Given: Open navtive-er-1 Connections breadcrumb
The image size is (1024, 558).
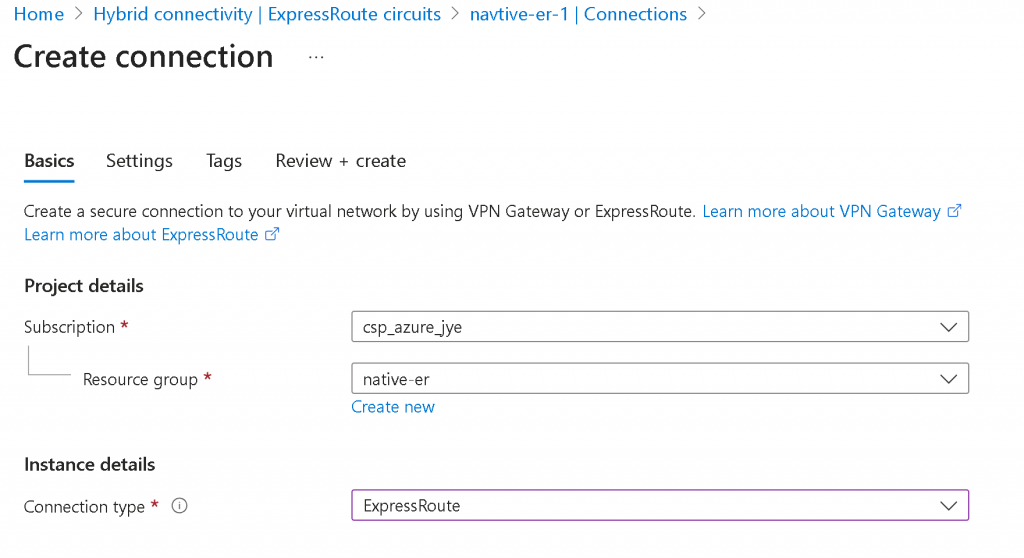Looking at the screenshot, I should 578,14.
